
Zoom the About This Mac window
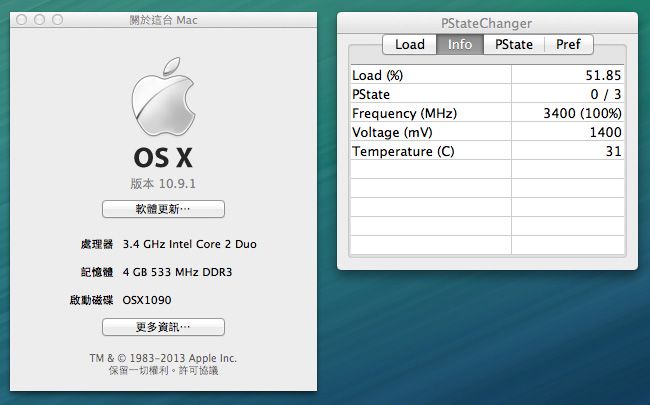coord(58,19)
